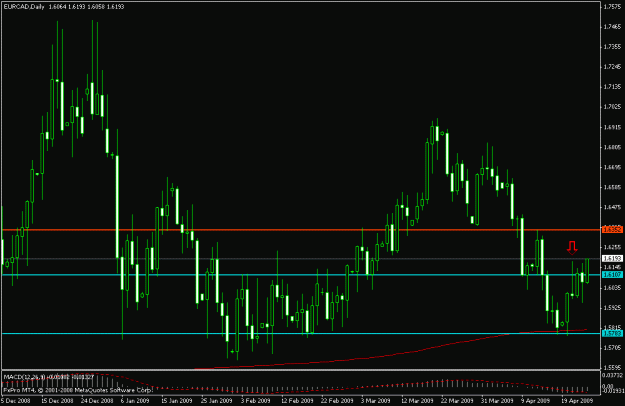Click the EURCAD,Daily chart title text
The height and width of the screenshot is (406, 625).
(24, 7)
